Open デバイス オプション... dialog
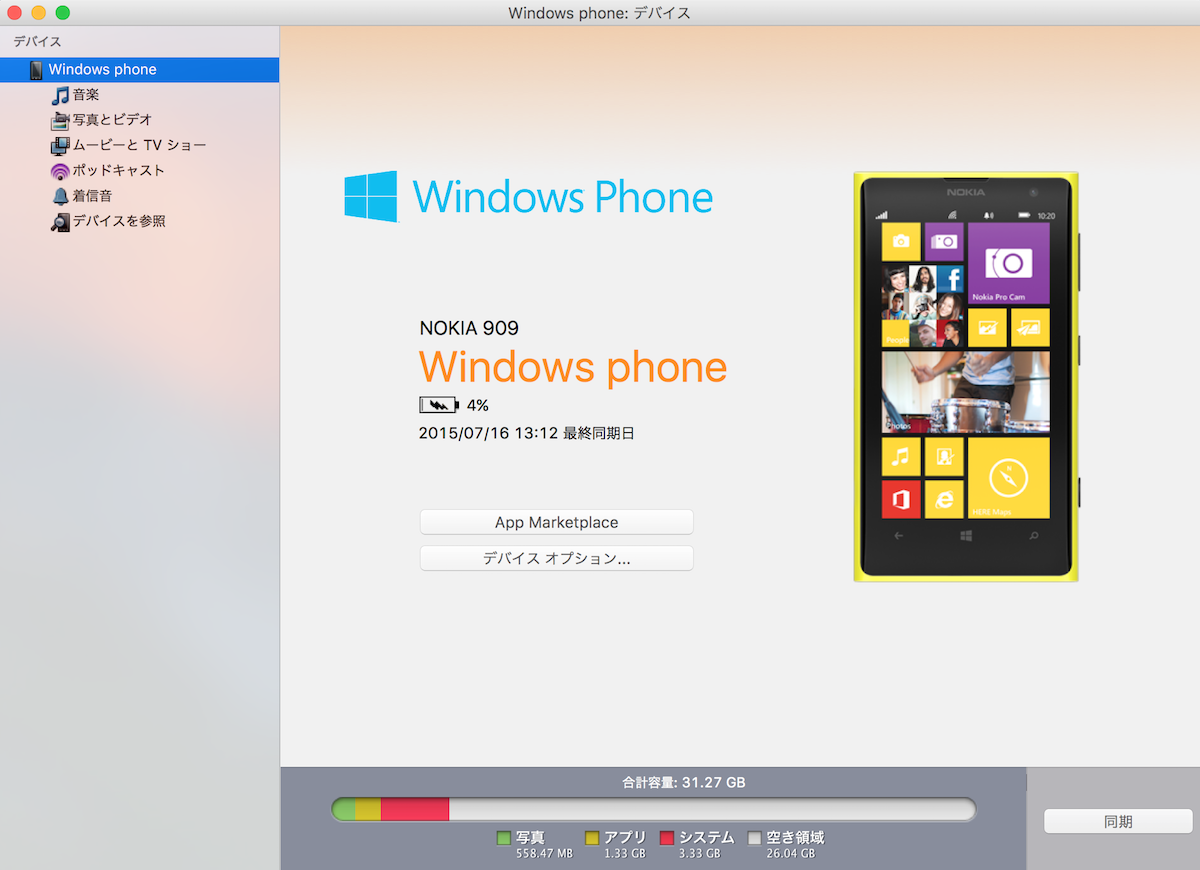The width and height of the screenshot is (1200, 870). tap(556, 558)
